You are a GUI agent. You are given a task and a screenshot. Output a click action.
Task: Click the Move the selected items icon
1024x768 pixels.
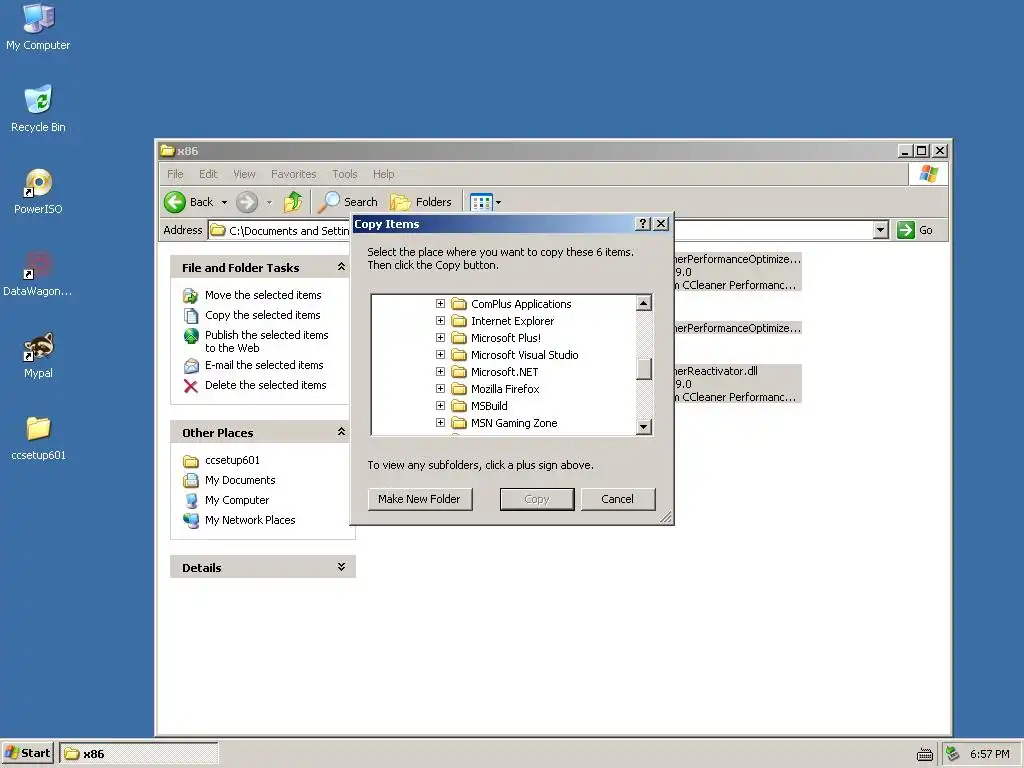coord(191,295)
